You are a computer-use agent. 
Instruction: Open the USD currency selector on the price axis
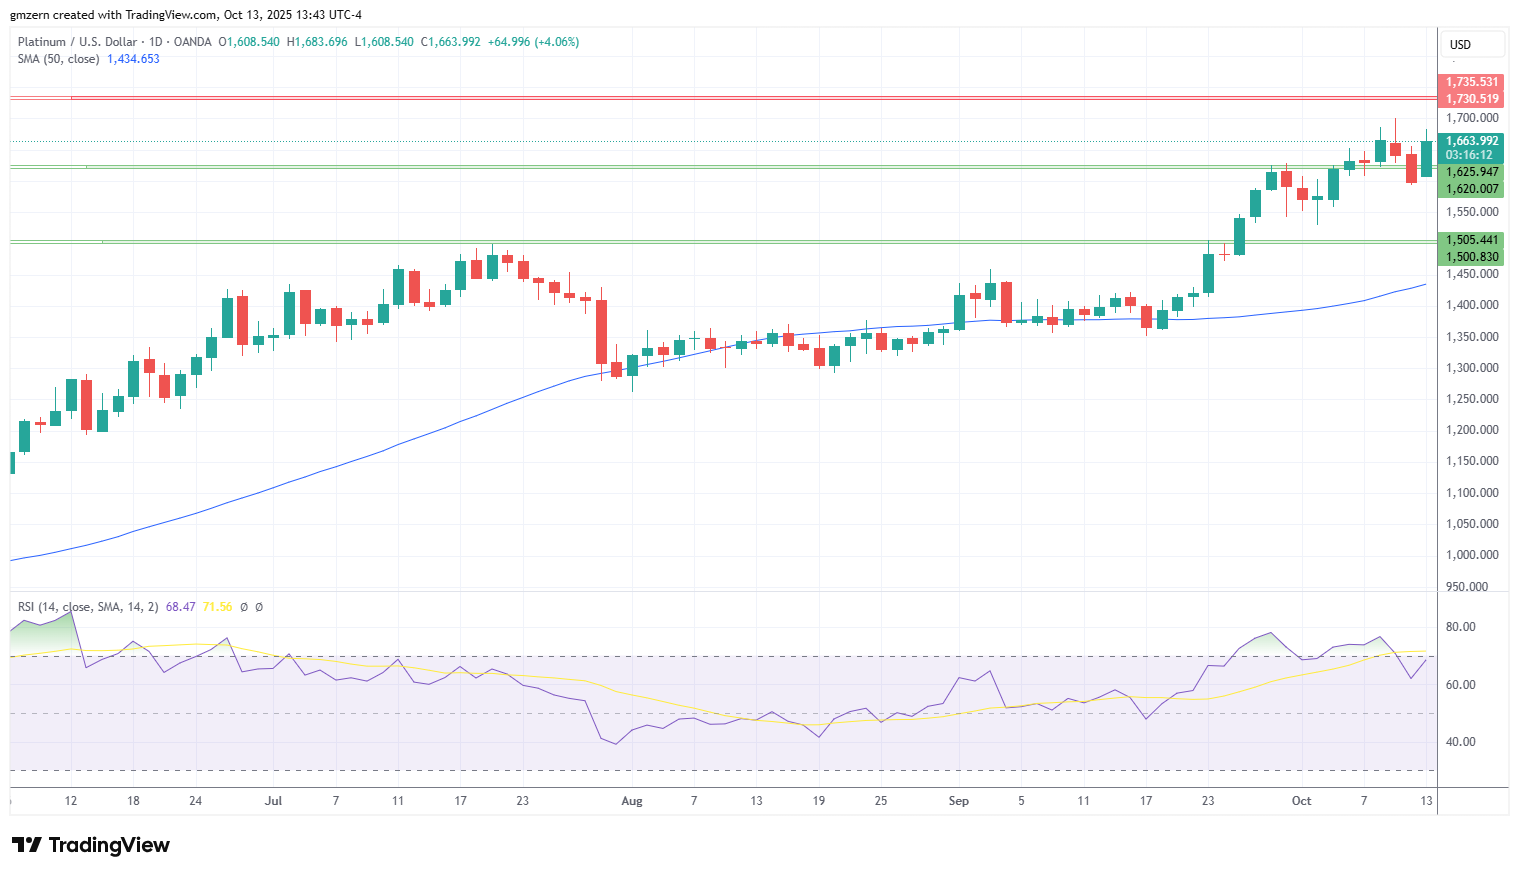[x=1471, y=44]
